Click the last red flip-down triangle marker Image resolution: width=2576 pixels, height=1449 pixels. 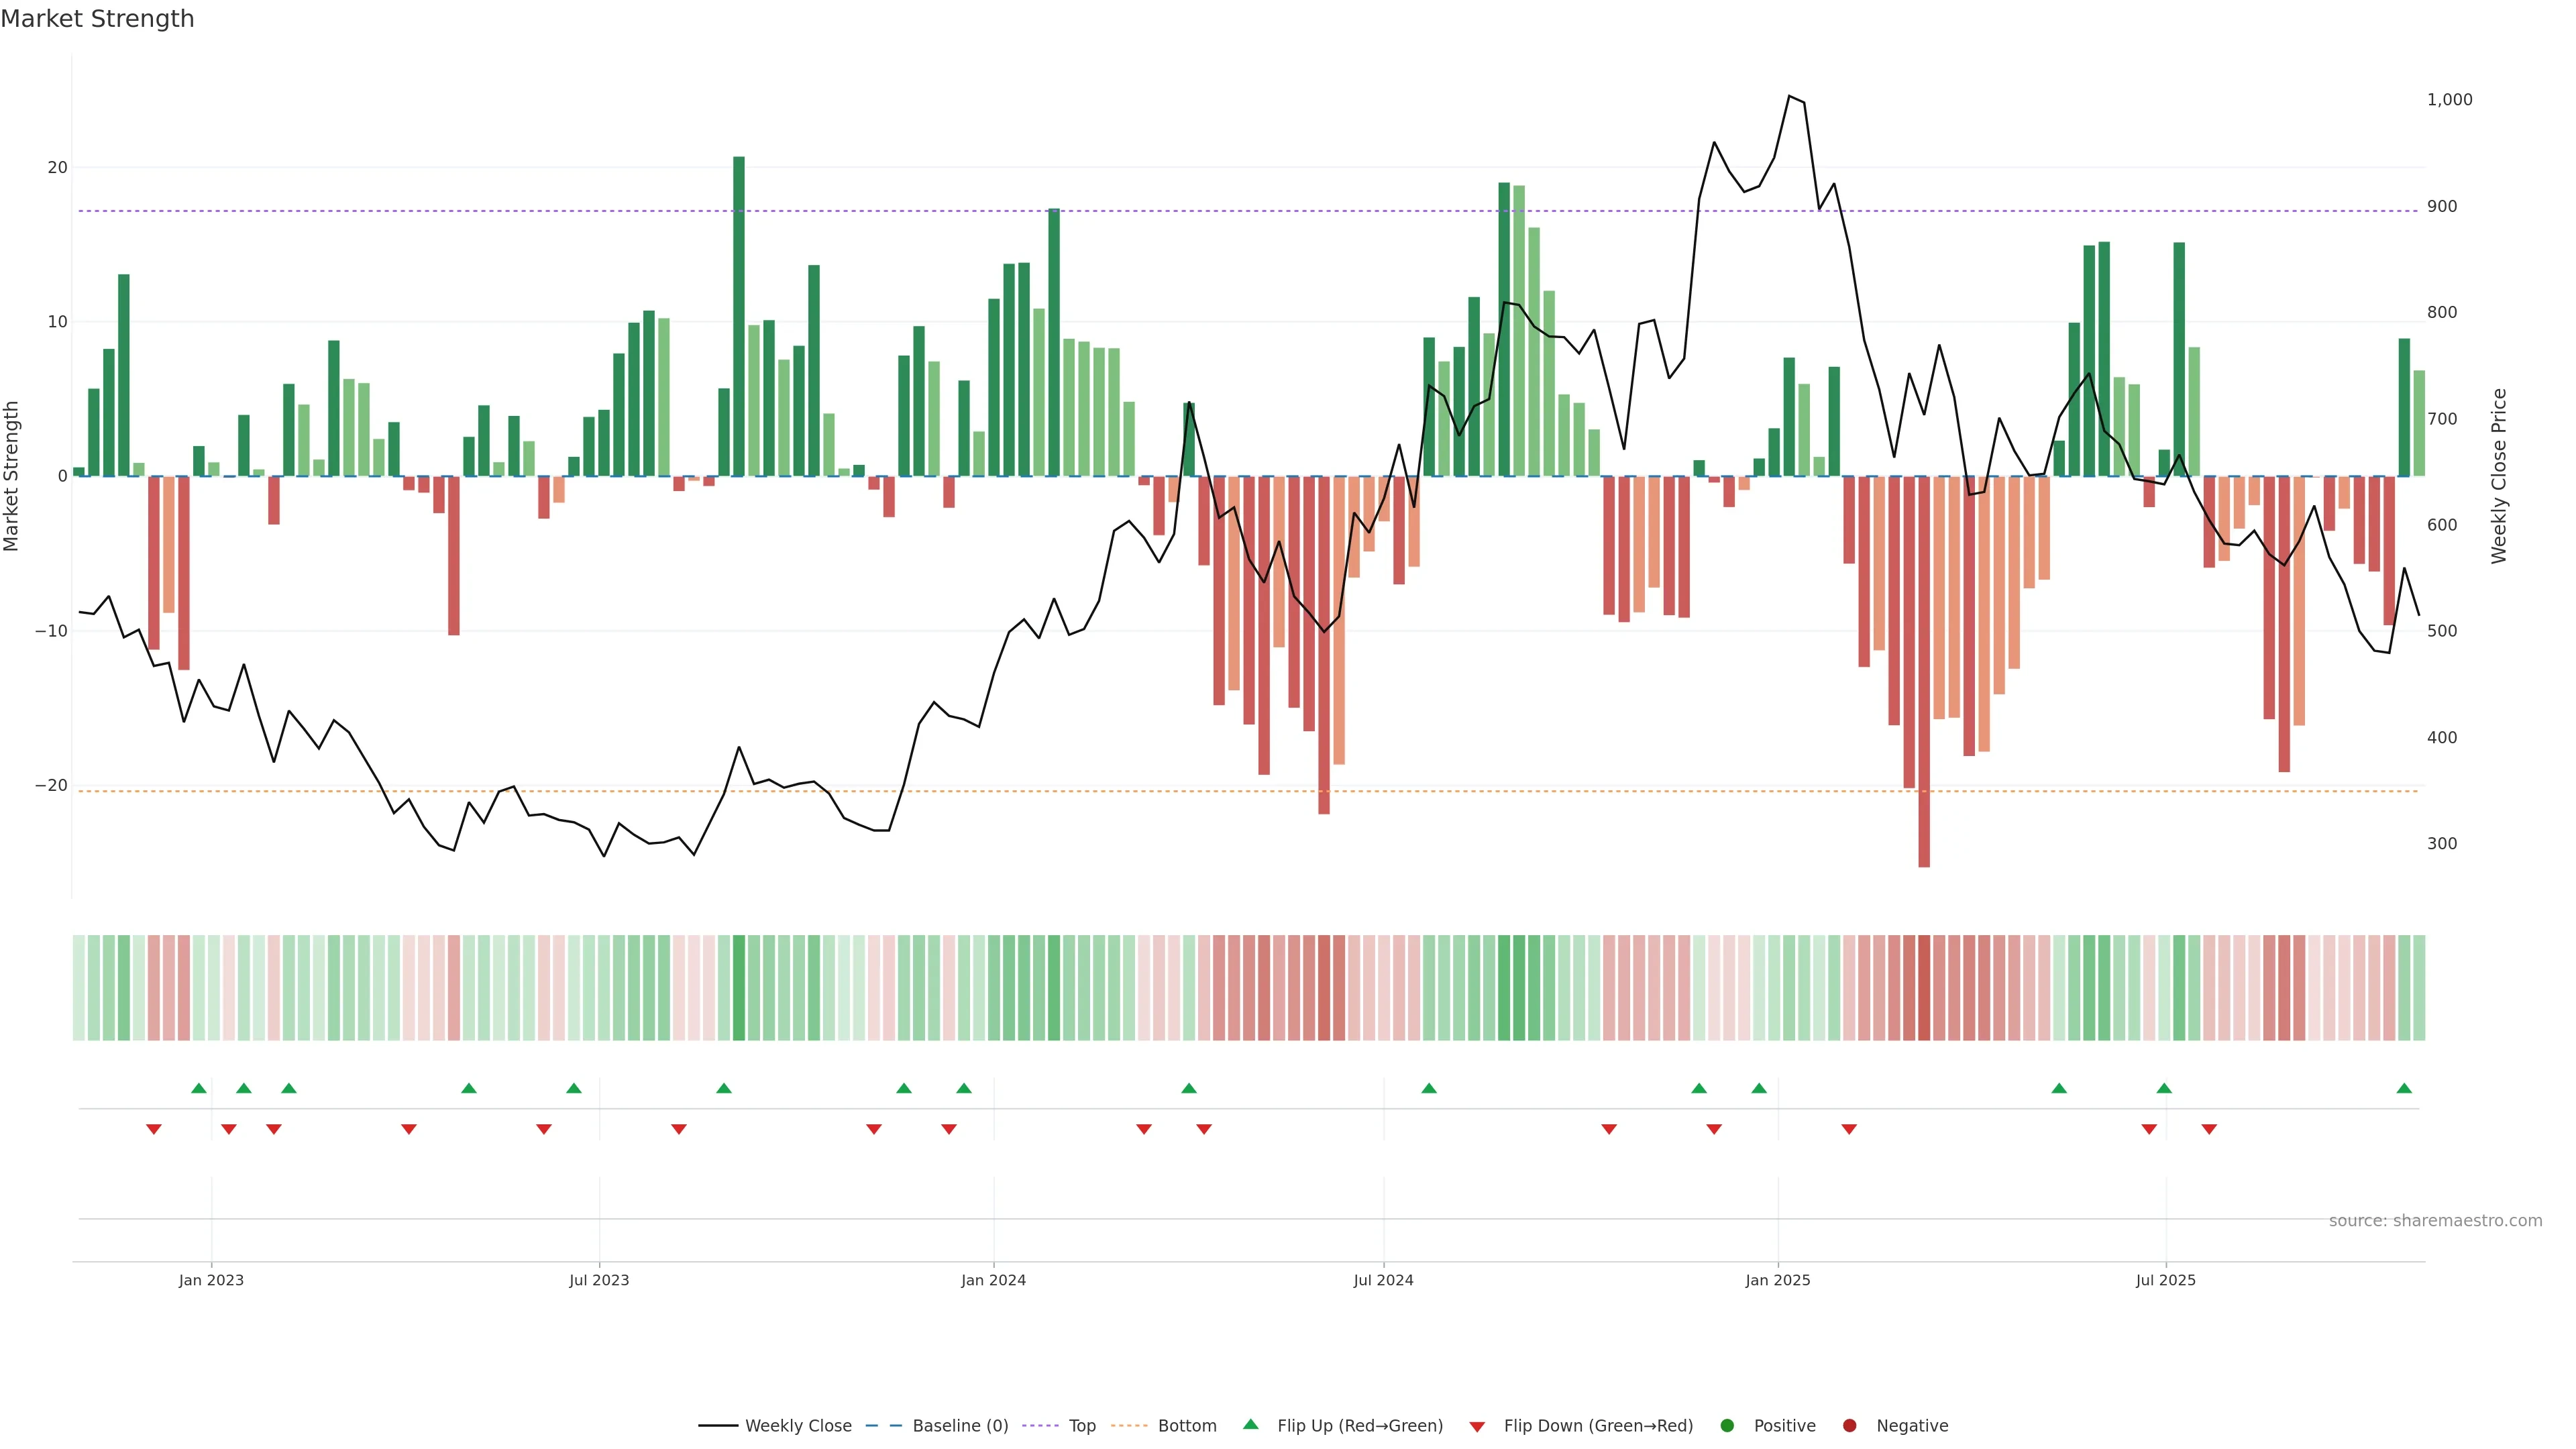(2209, 1129)
